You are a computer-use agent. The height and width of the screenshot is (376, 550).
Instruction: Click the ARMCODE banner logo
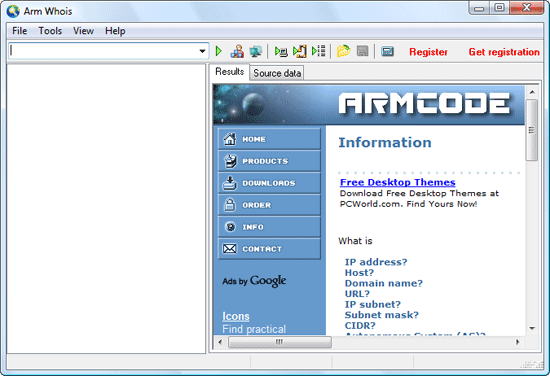pos(424,104)
